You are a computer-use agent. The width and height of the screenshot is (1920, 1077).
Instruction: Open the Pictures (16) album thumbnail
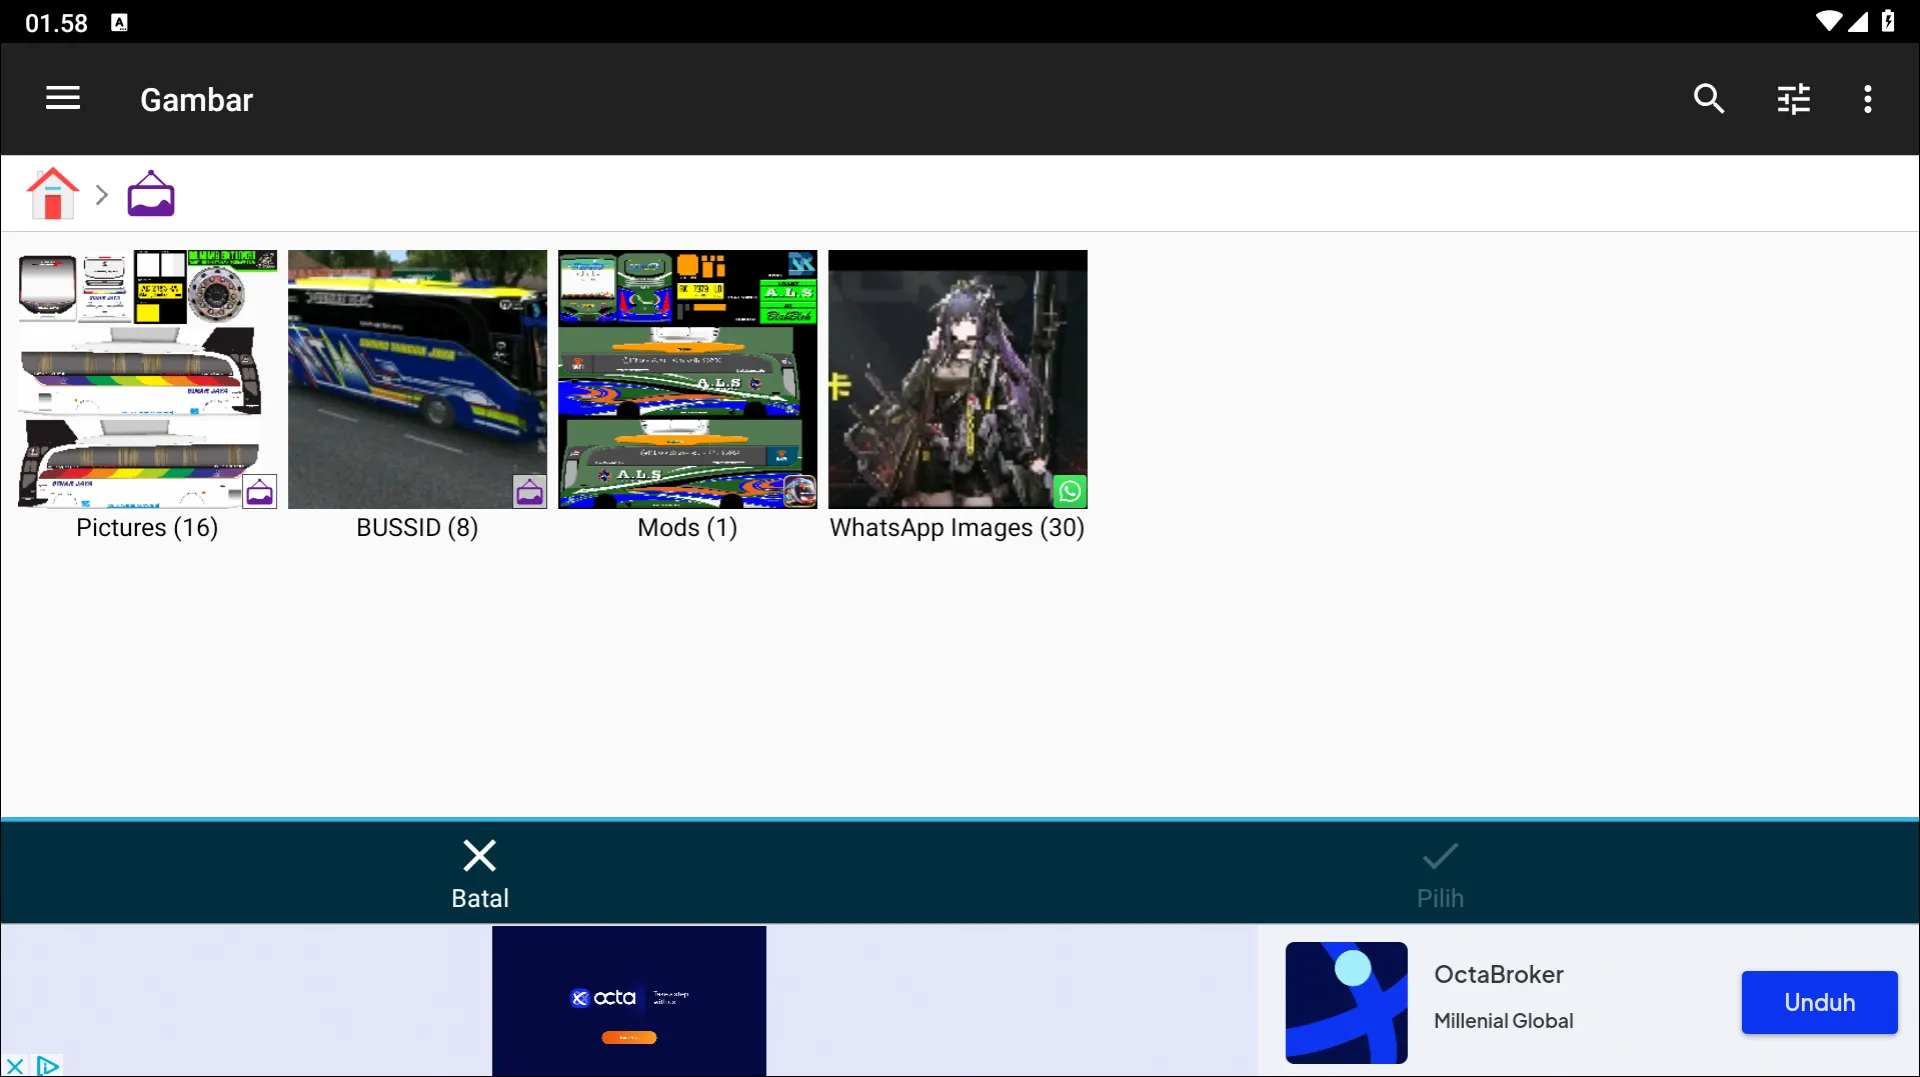click(x=147, y=379)
